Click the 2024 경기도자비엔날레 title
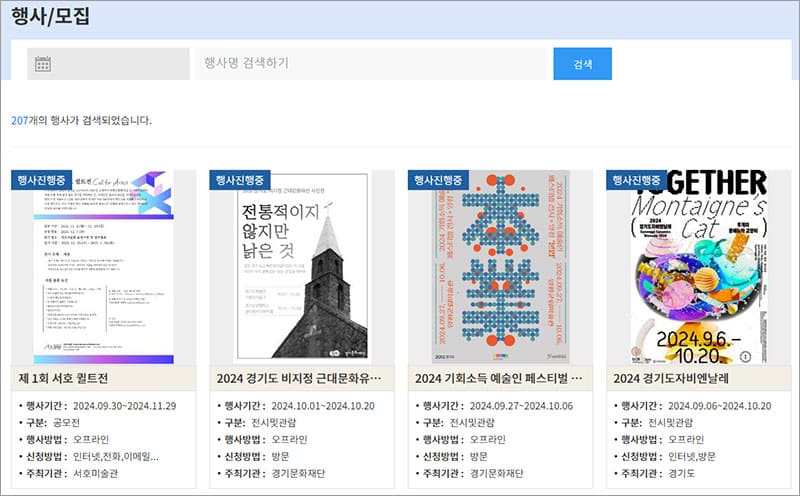This screenshot has width=800, height=496. 671,379
